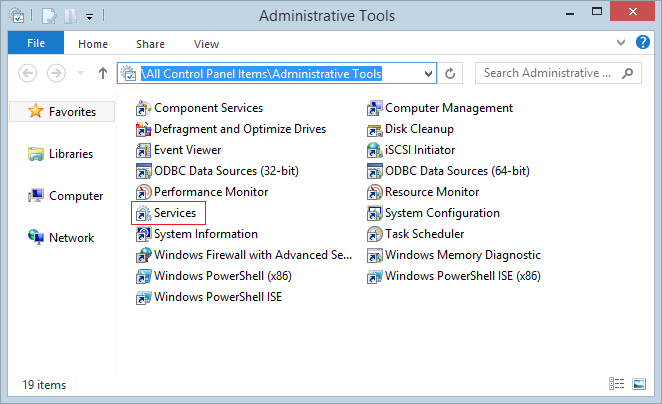Switch to large icons view in status bar
This screenshot has width=662, height=404.
(x=639, y=384)
